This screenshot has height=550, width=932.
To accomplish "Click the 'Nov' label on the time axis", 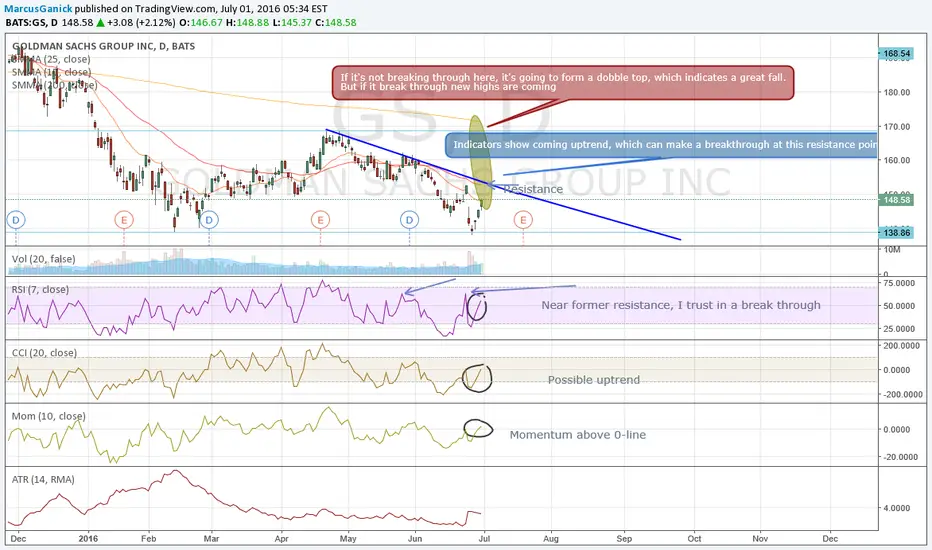I will click(x=760, y=539).
